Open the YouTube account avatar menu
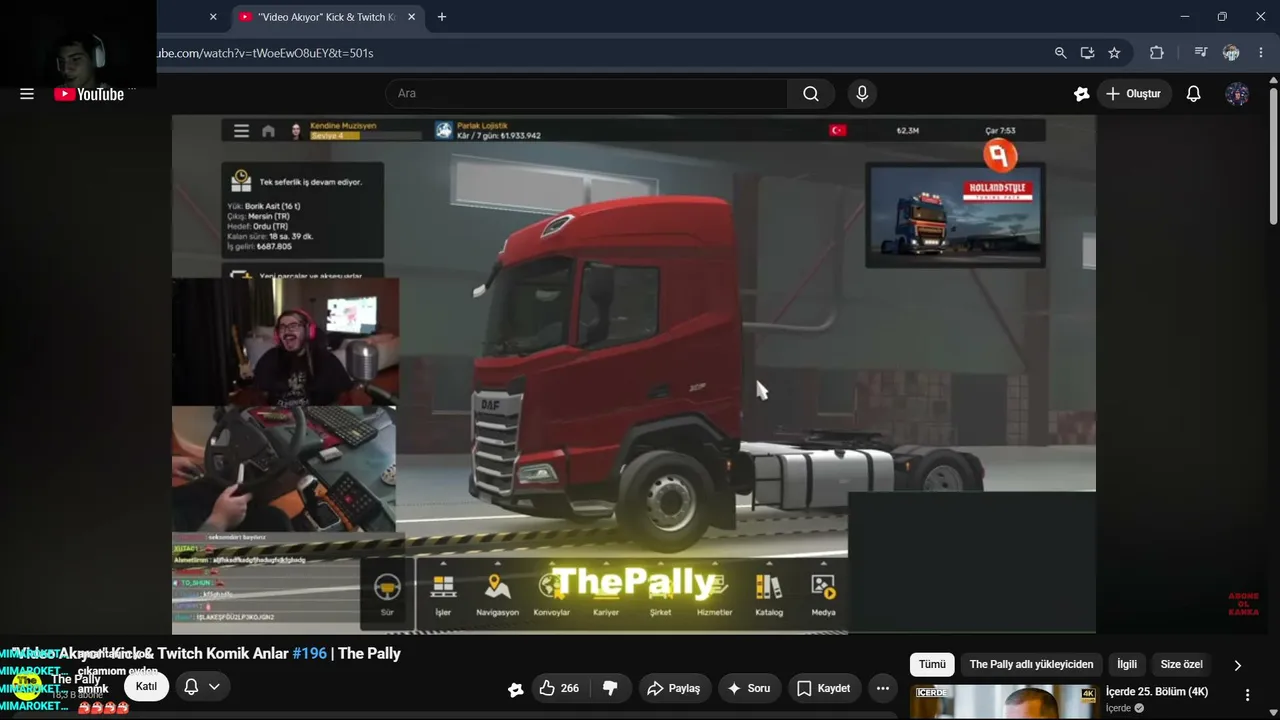 coord(1237,94)
